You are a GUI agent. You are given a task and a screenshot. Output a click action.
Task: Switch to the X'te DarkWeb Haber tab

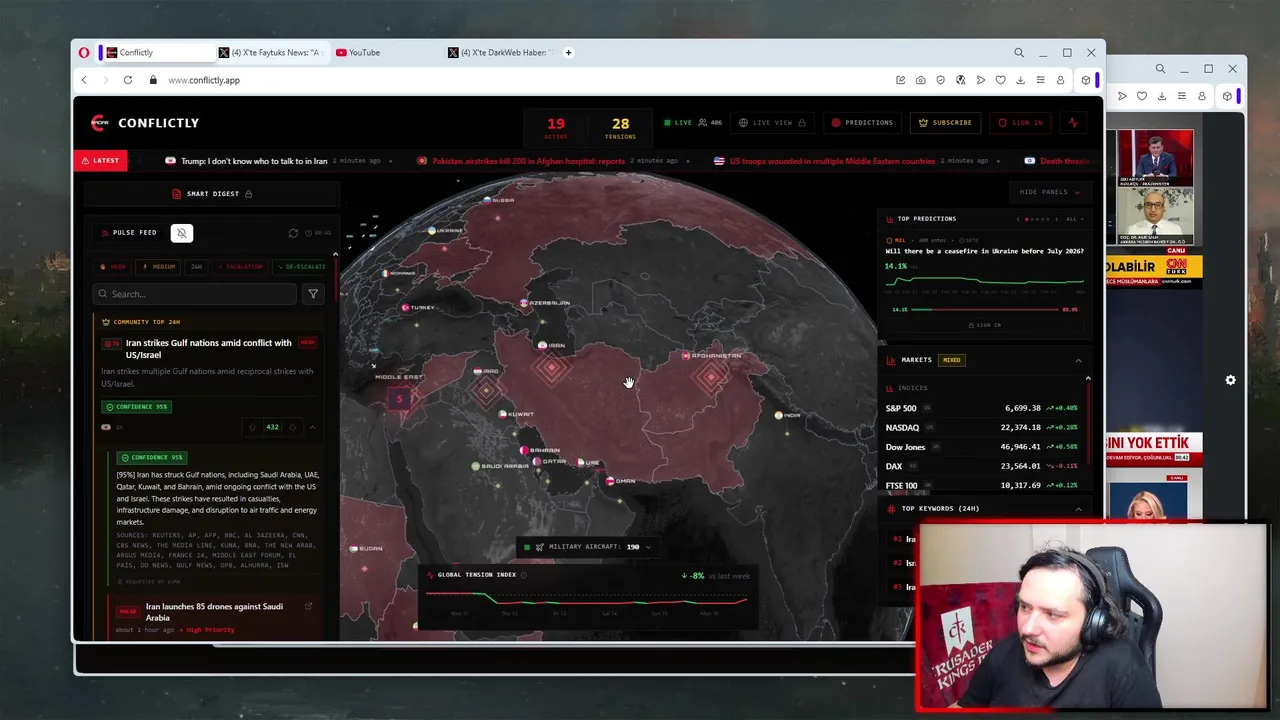pos(500,53)
